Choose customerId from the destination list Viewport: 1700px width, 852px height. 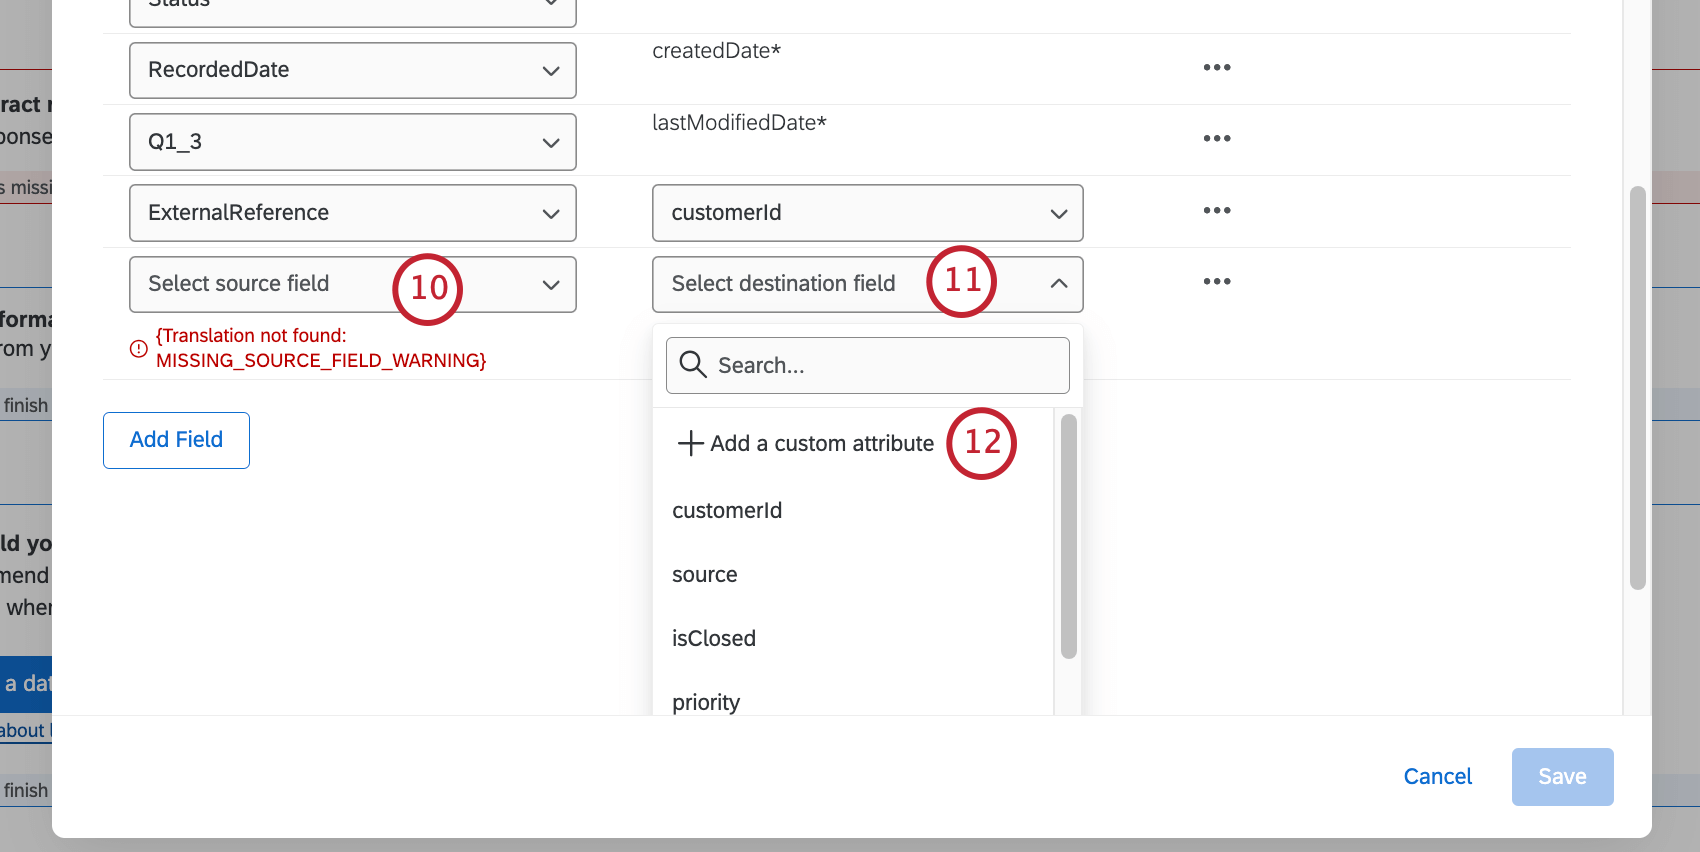pyautogui.click(x=727, y=511)
